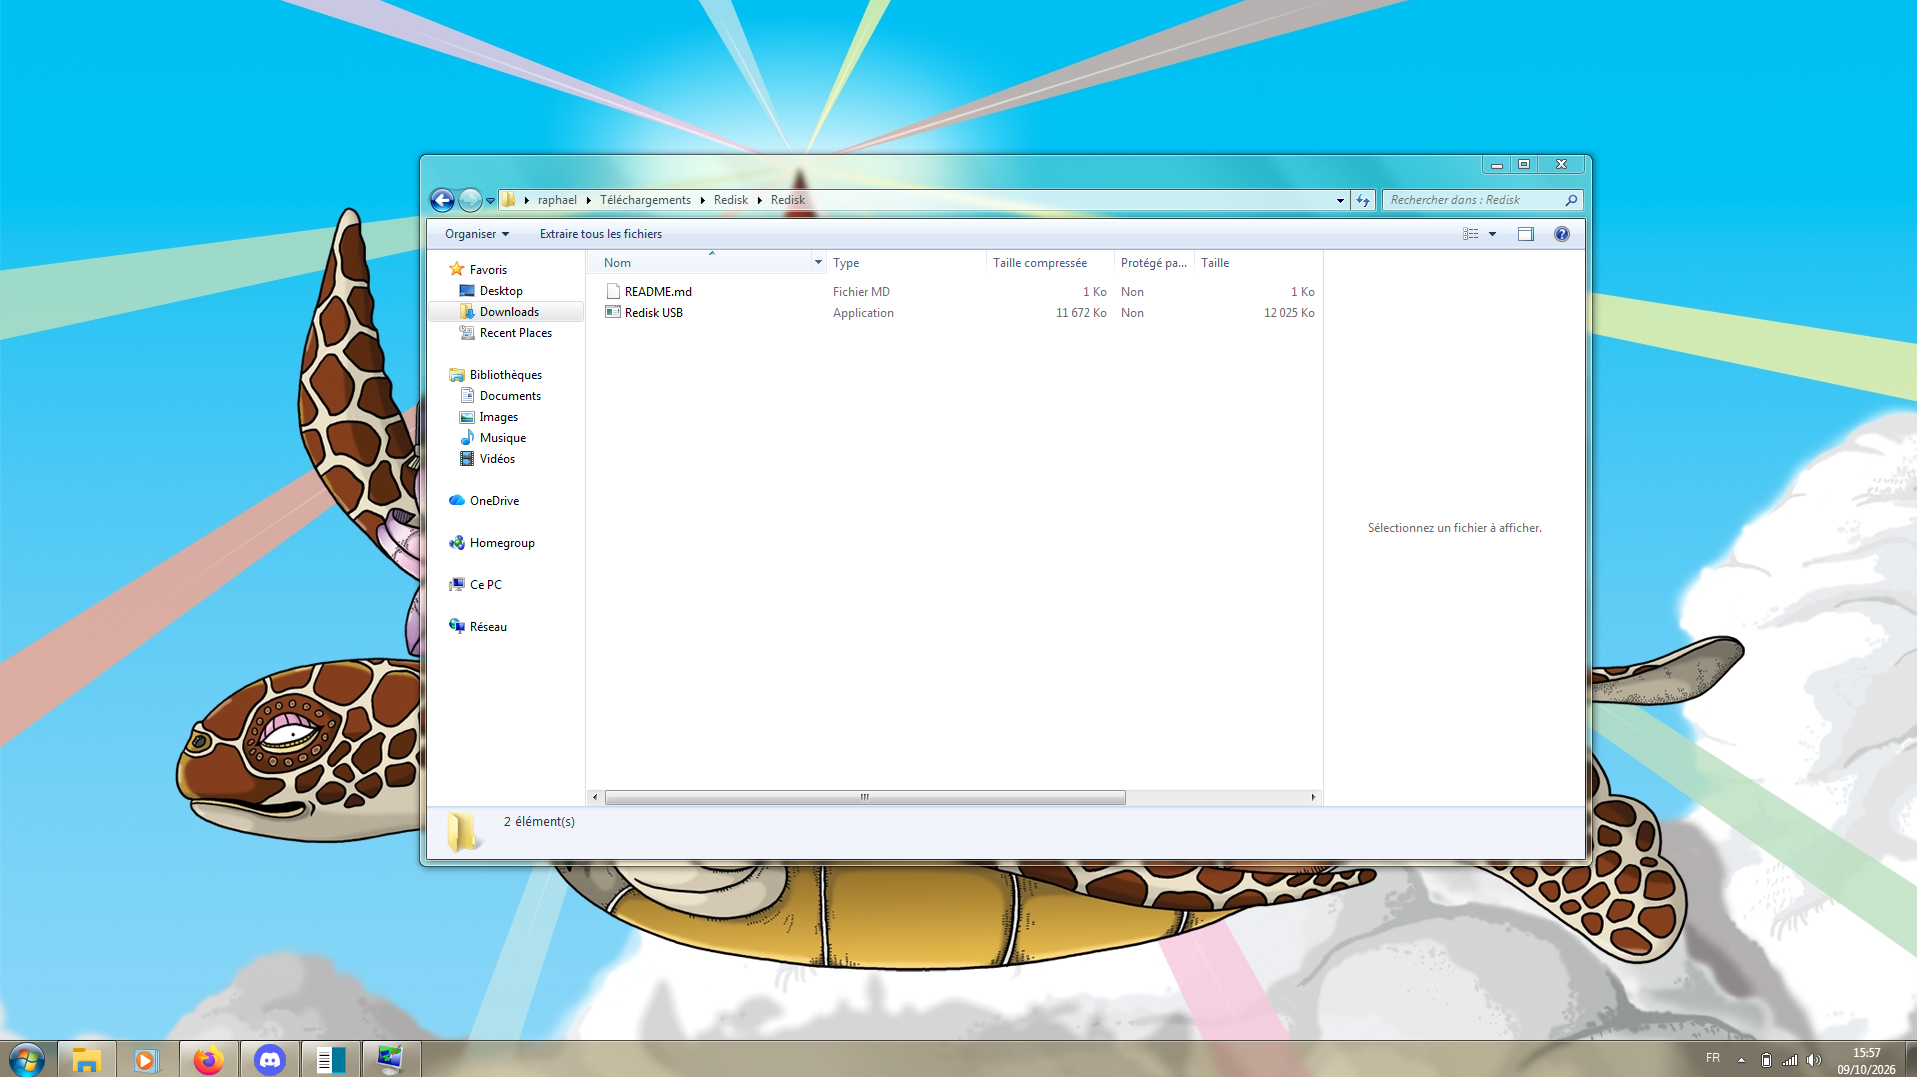Select Bibliothèques in the navigation pane
The height and width of the screenshot is (1077, 1917).
pyautogui.click(x=496, y=375)
